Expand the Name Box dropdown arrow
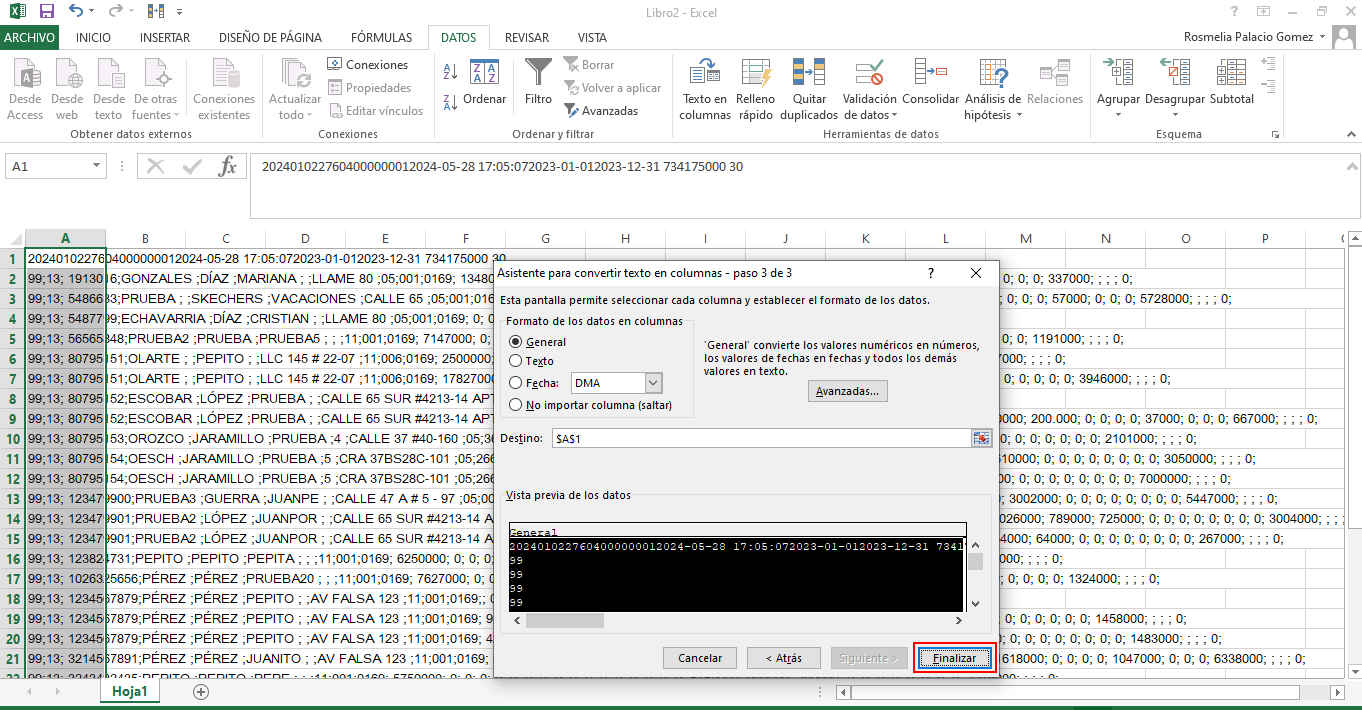Viewport: 1362px width, 710px height. (x=97, y=167)
